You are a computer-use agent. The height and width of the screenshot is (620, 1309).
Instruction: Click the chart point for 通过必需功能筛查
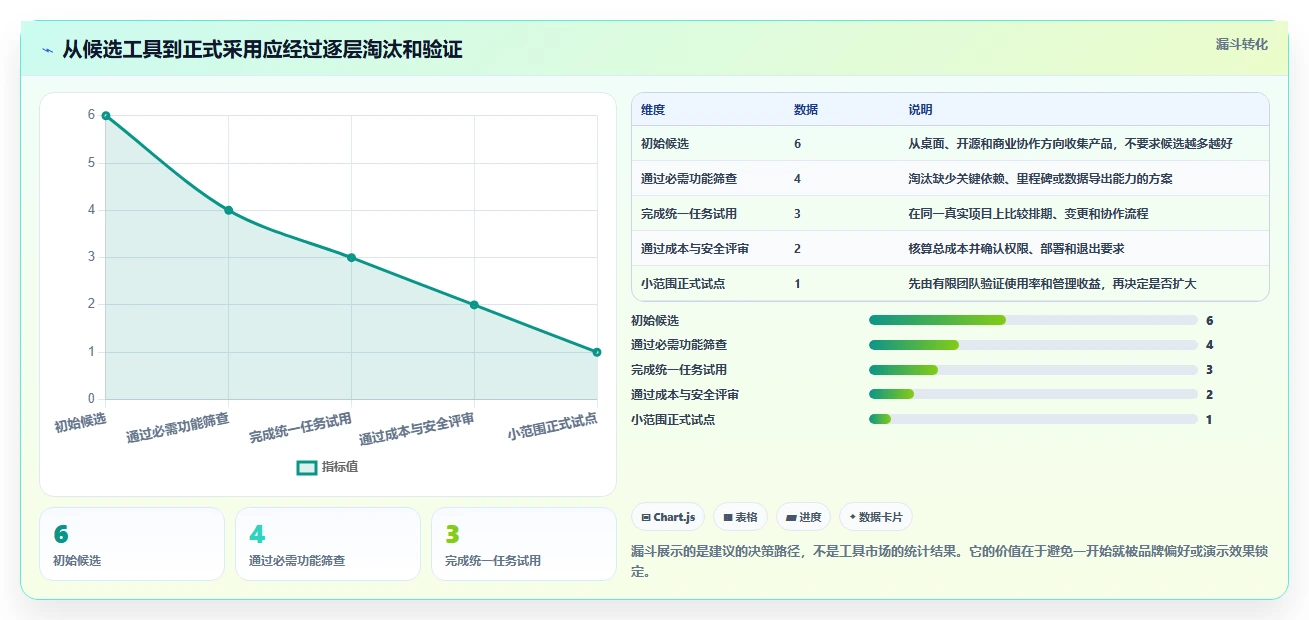[228, 210]
